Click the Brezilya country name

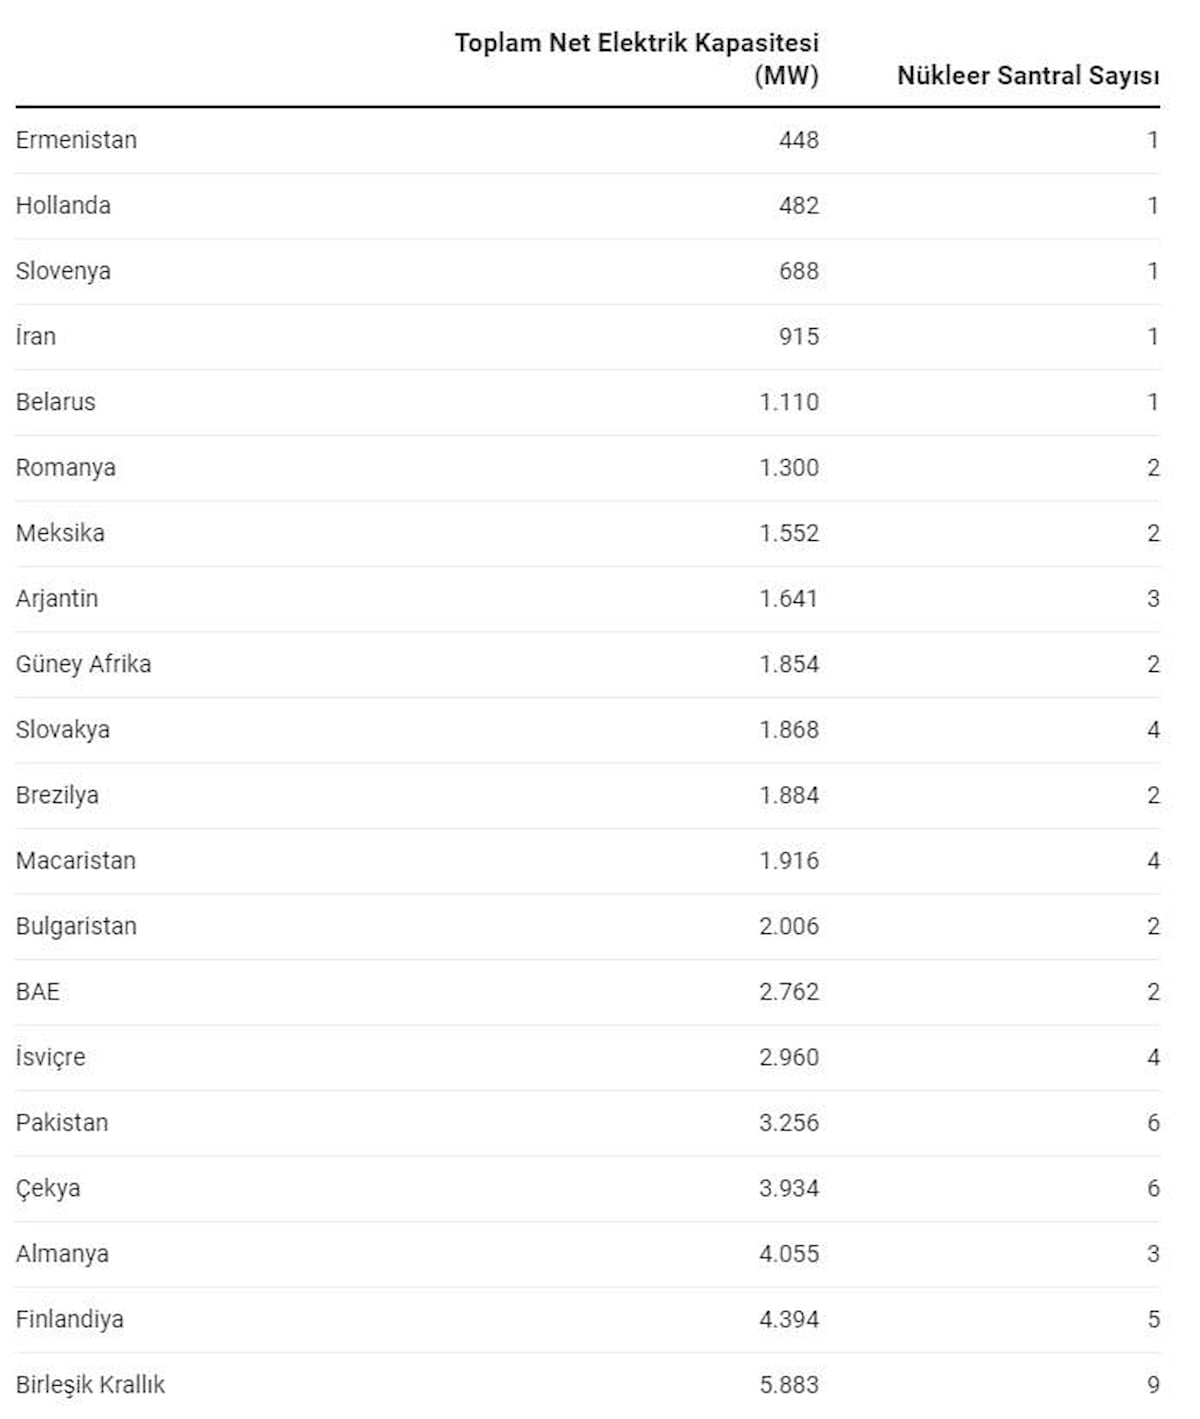57,795
